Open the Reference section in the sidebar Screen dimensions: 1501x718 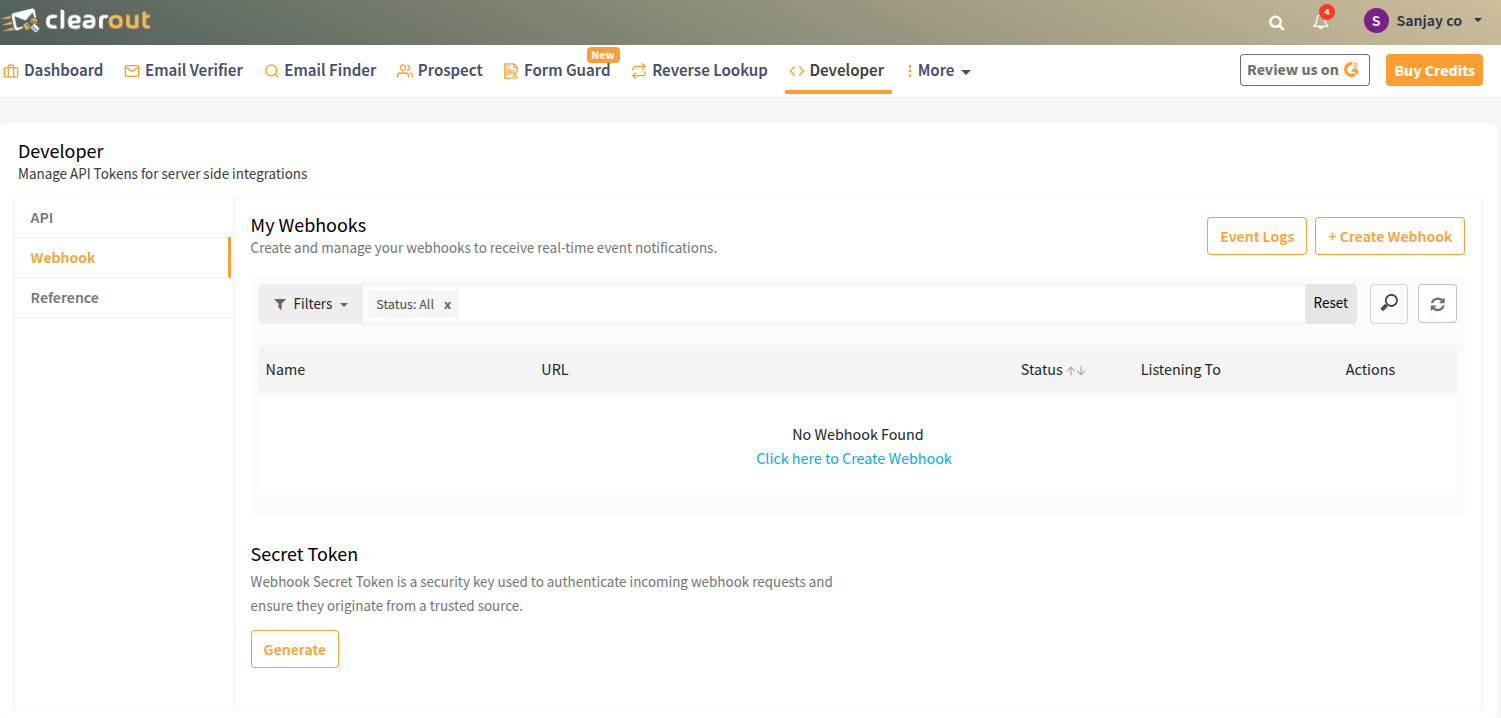(x=65, y=297)
